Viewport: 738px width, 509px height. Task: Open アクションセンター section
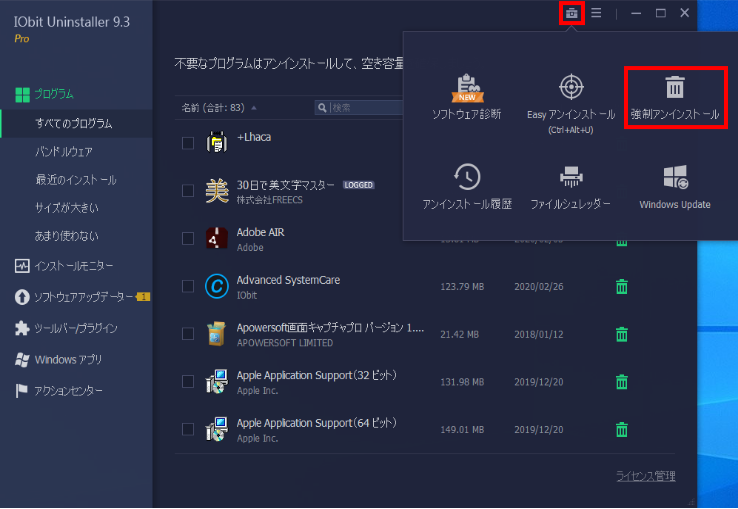tap(59, 391)
